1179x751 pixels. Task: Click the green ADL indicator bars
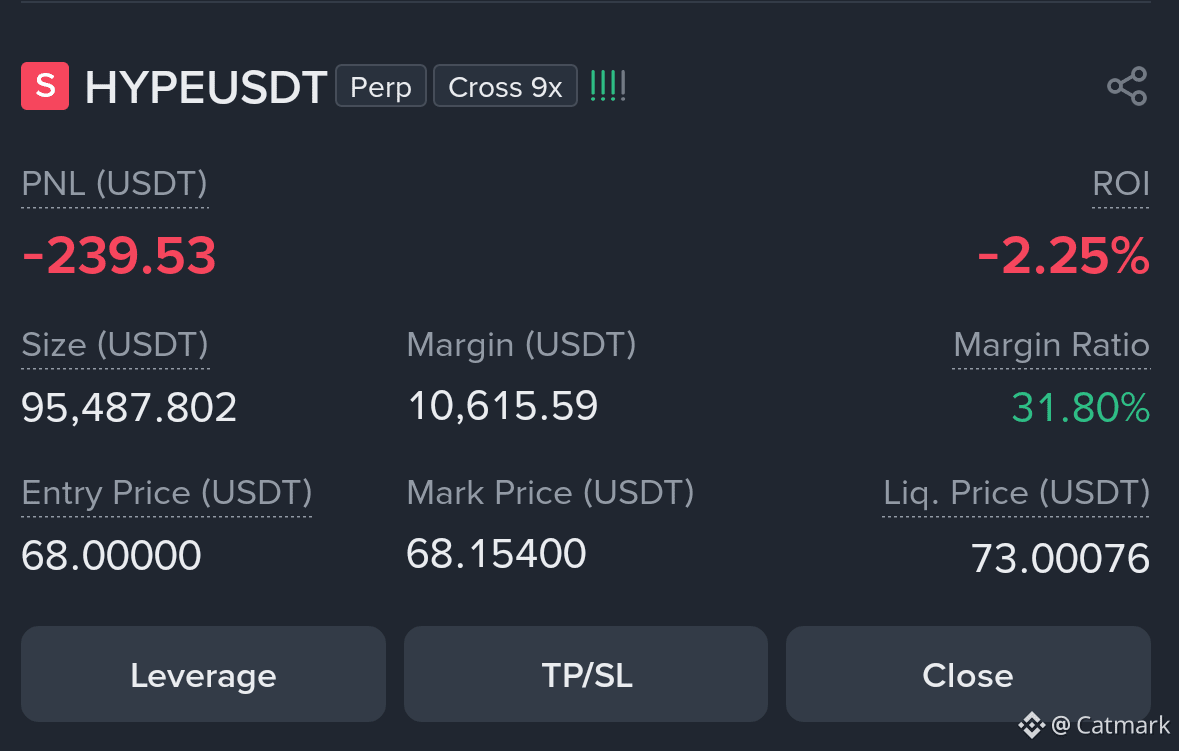coord(608,86)
